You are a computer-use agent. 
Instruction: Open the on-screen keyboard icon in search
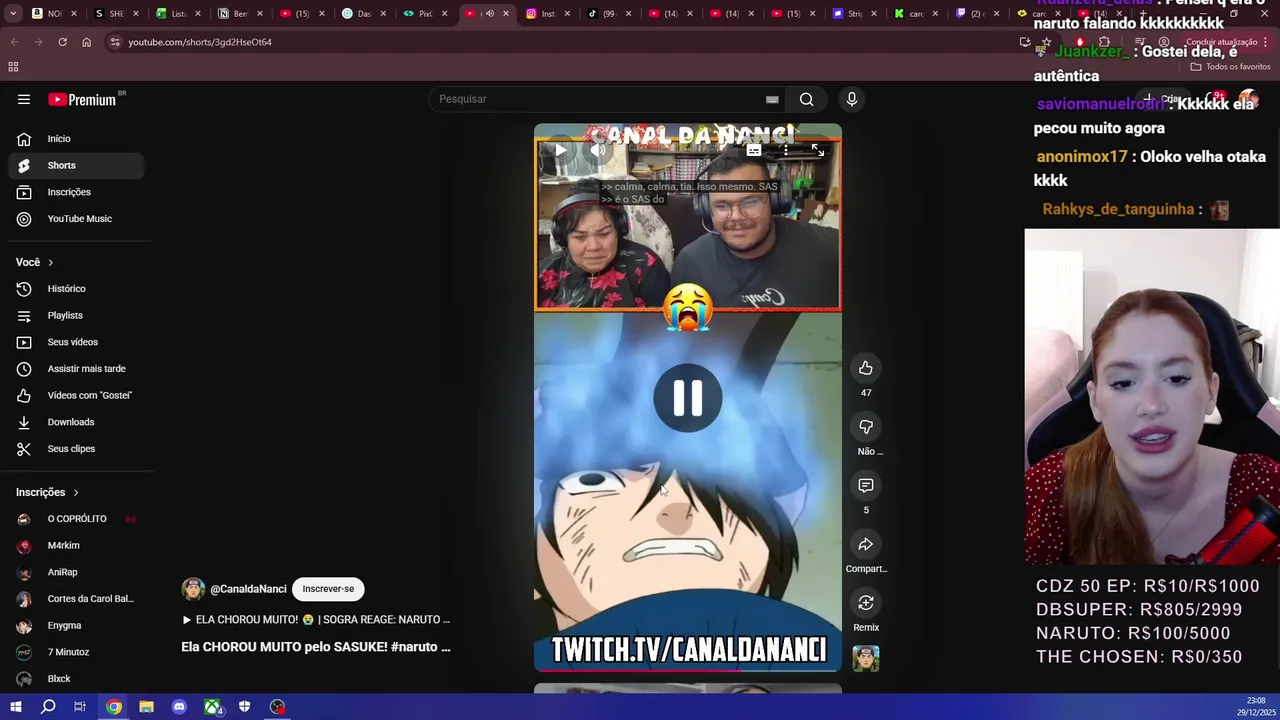[x=772, y=99]
